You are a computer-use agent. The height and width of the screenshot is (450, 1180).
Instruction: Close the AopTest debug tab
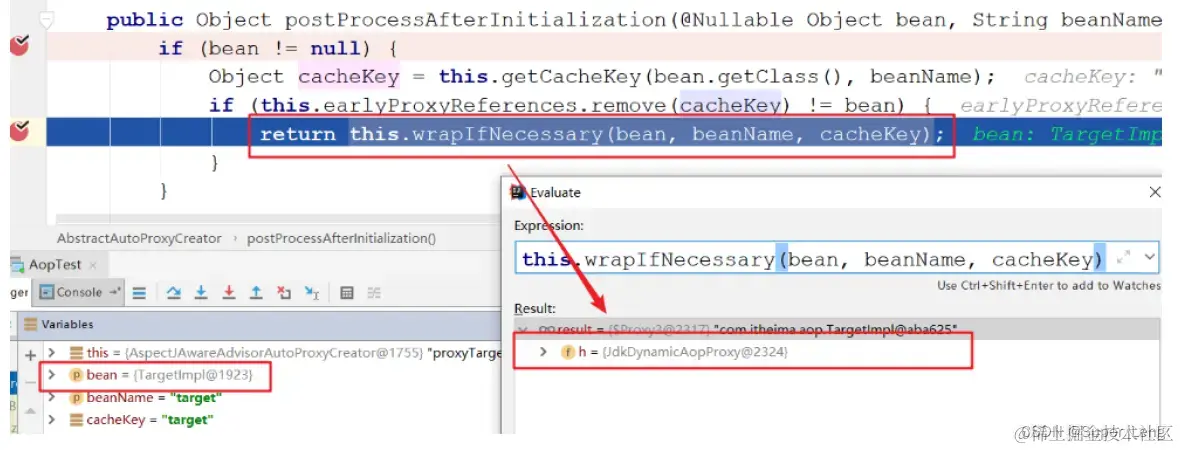coord(94,265)
